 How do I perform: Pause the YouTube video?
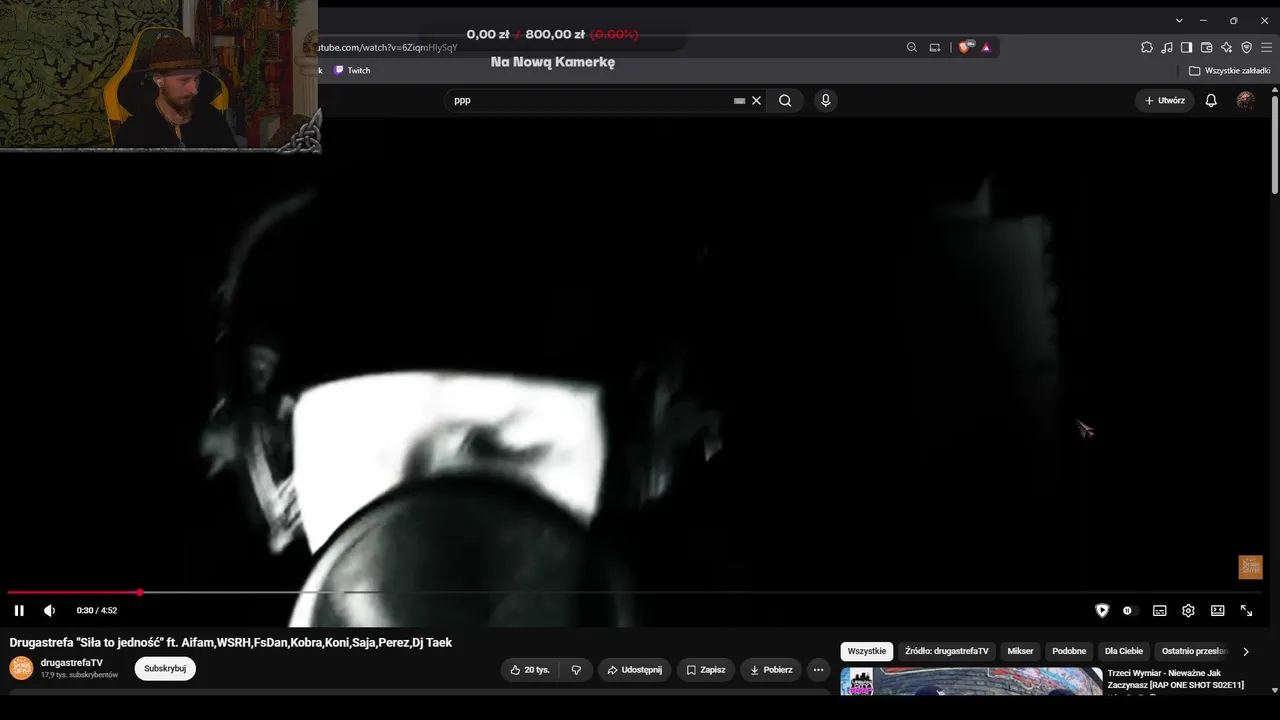click(19, 610)
